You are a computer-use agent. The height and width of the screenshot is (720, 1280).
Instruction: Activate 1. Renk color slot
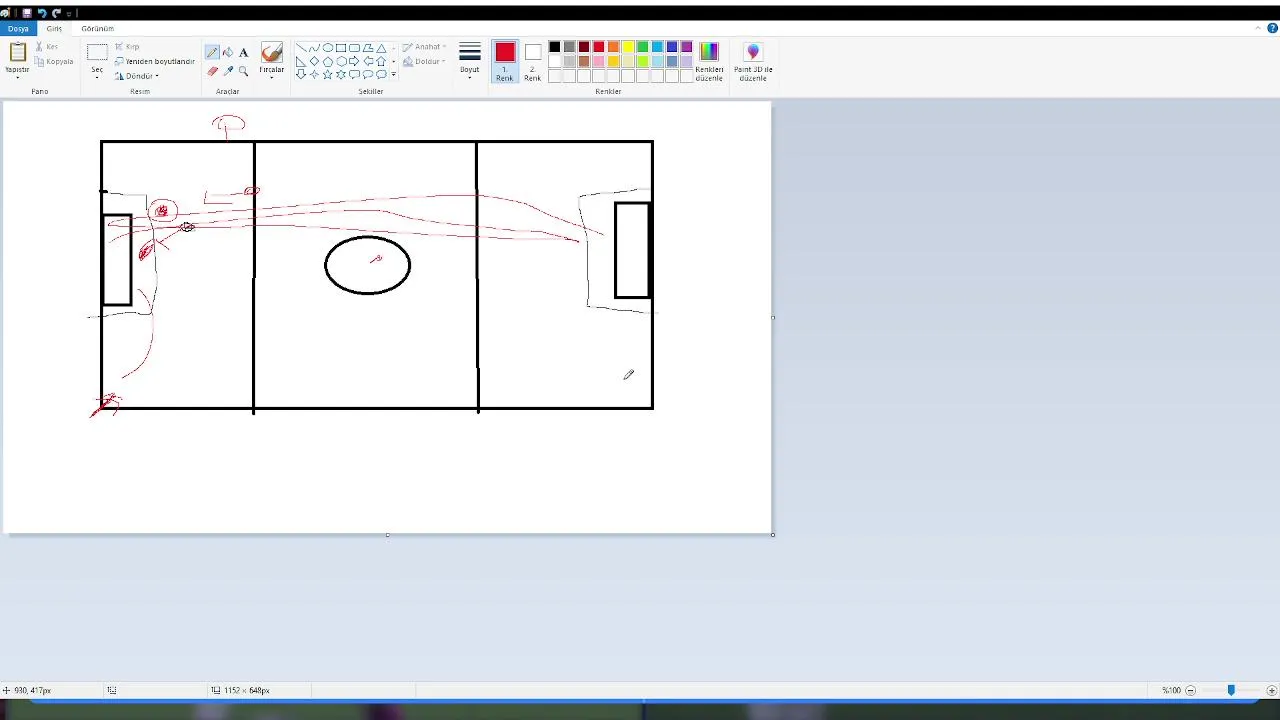[x=505, y=61]
